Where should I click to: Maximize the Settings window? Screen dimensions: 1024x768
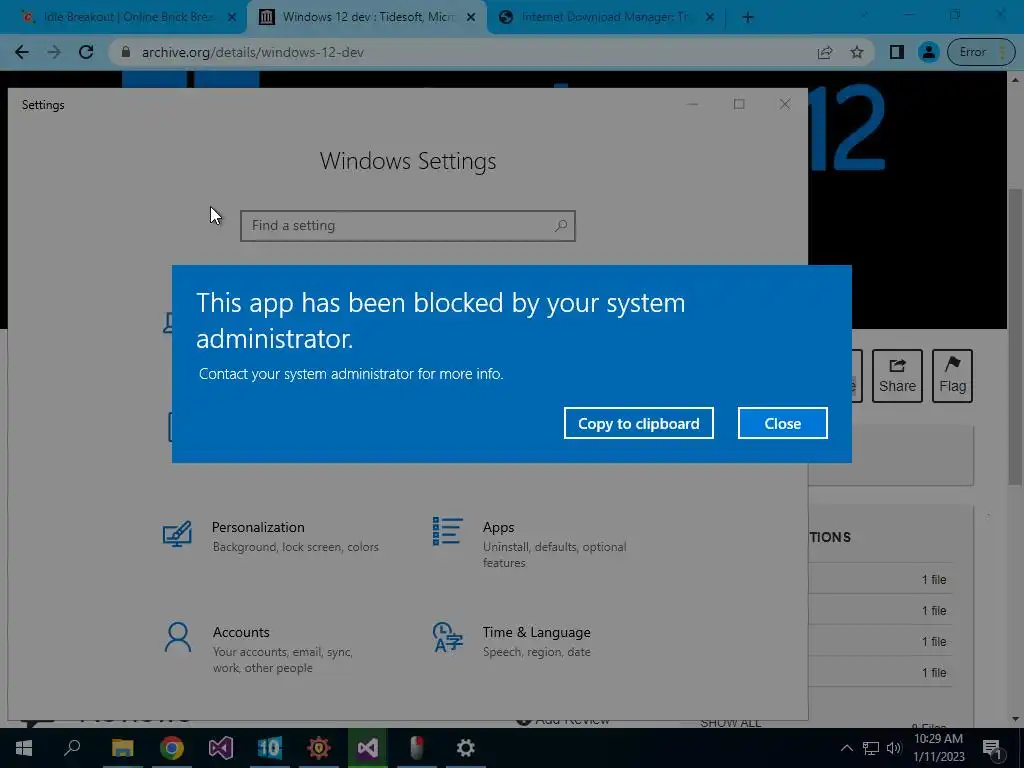tap(739, 104)
